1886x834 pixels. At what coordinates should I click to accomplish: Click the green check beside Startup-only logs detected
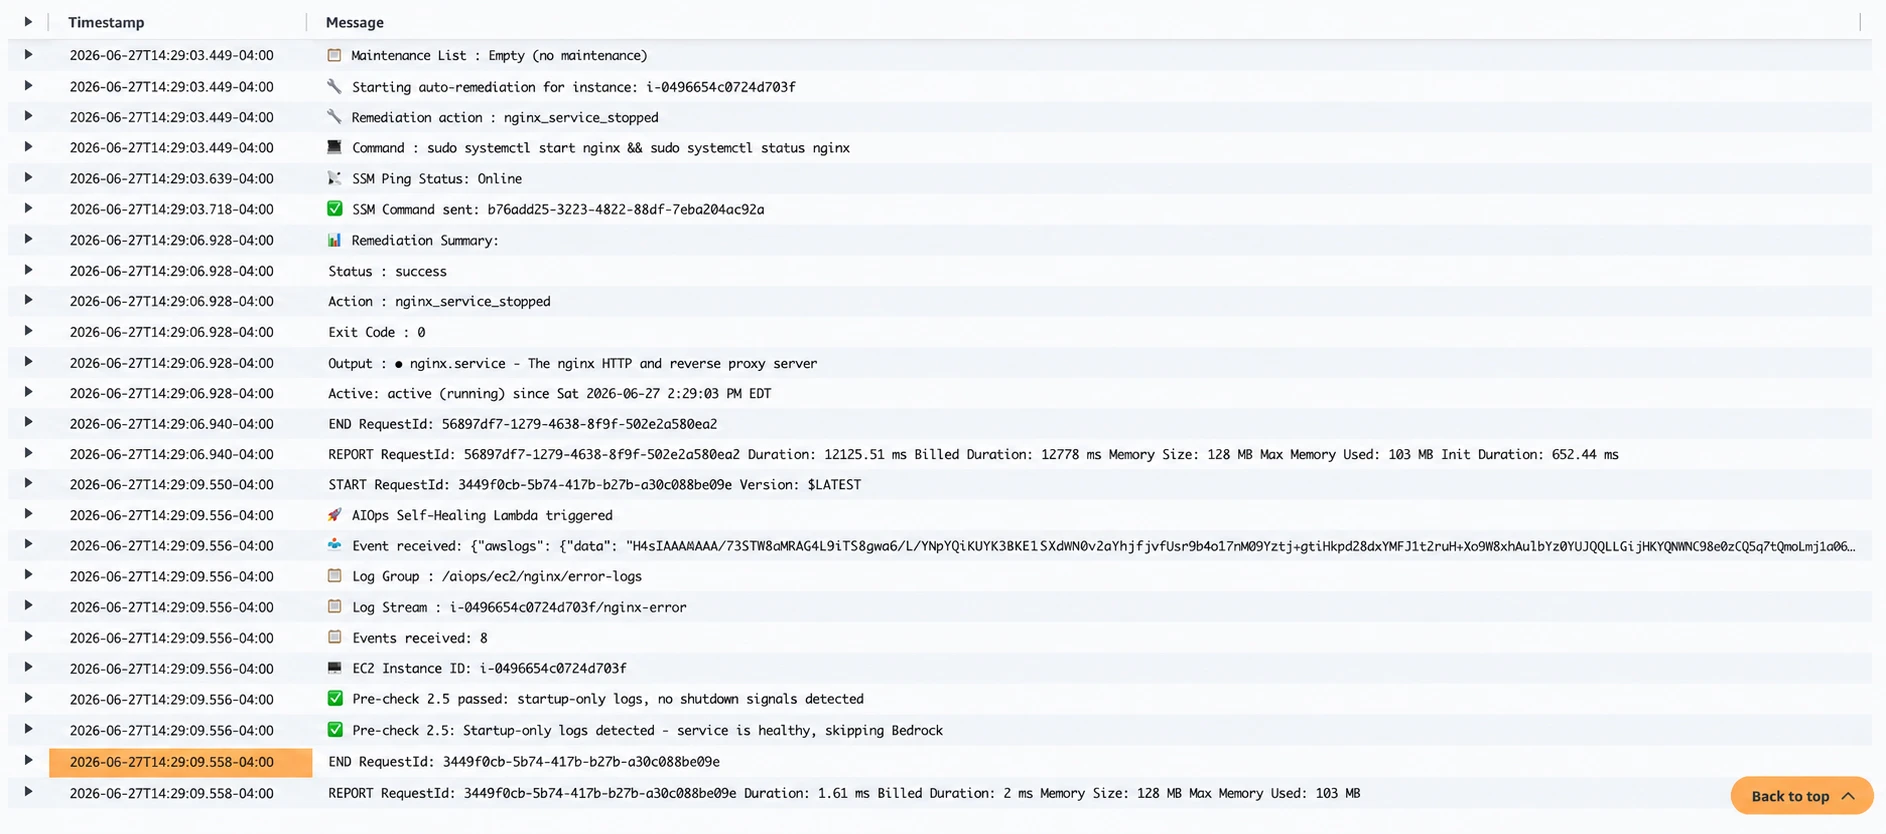pos(335,730)
